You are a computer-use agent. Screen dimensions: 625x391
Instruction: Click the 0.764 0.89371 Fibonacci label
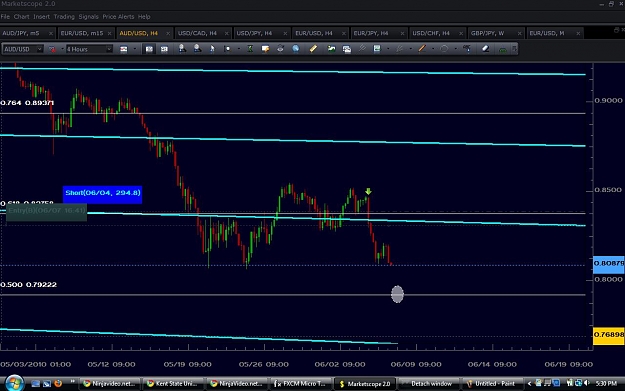[27, 103]
